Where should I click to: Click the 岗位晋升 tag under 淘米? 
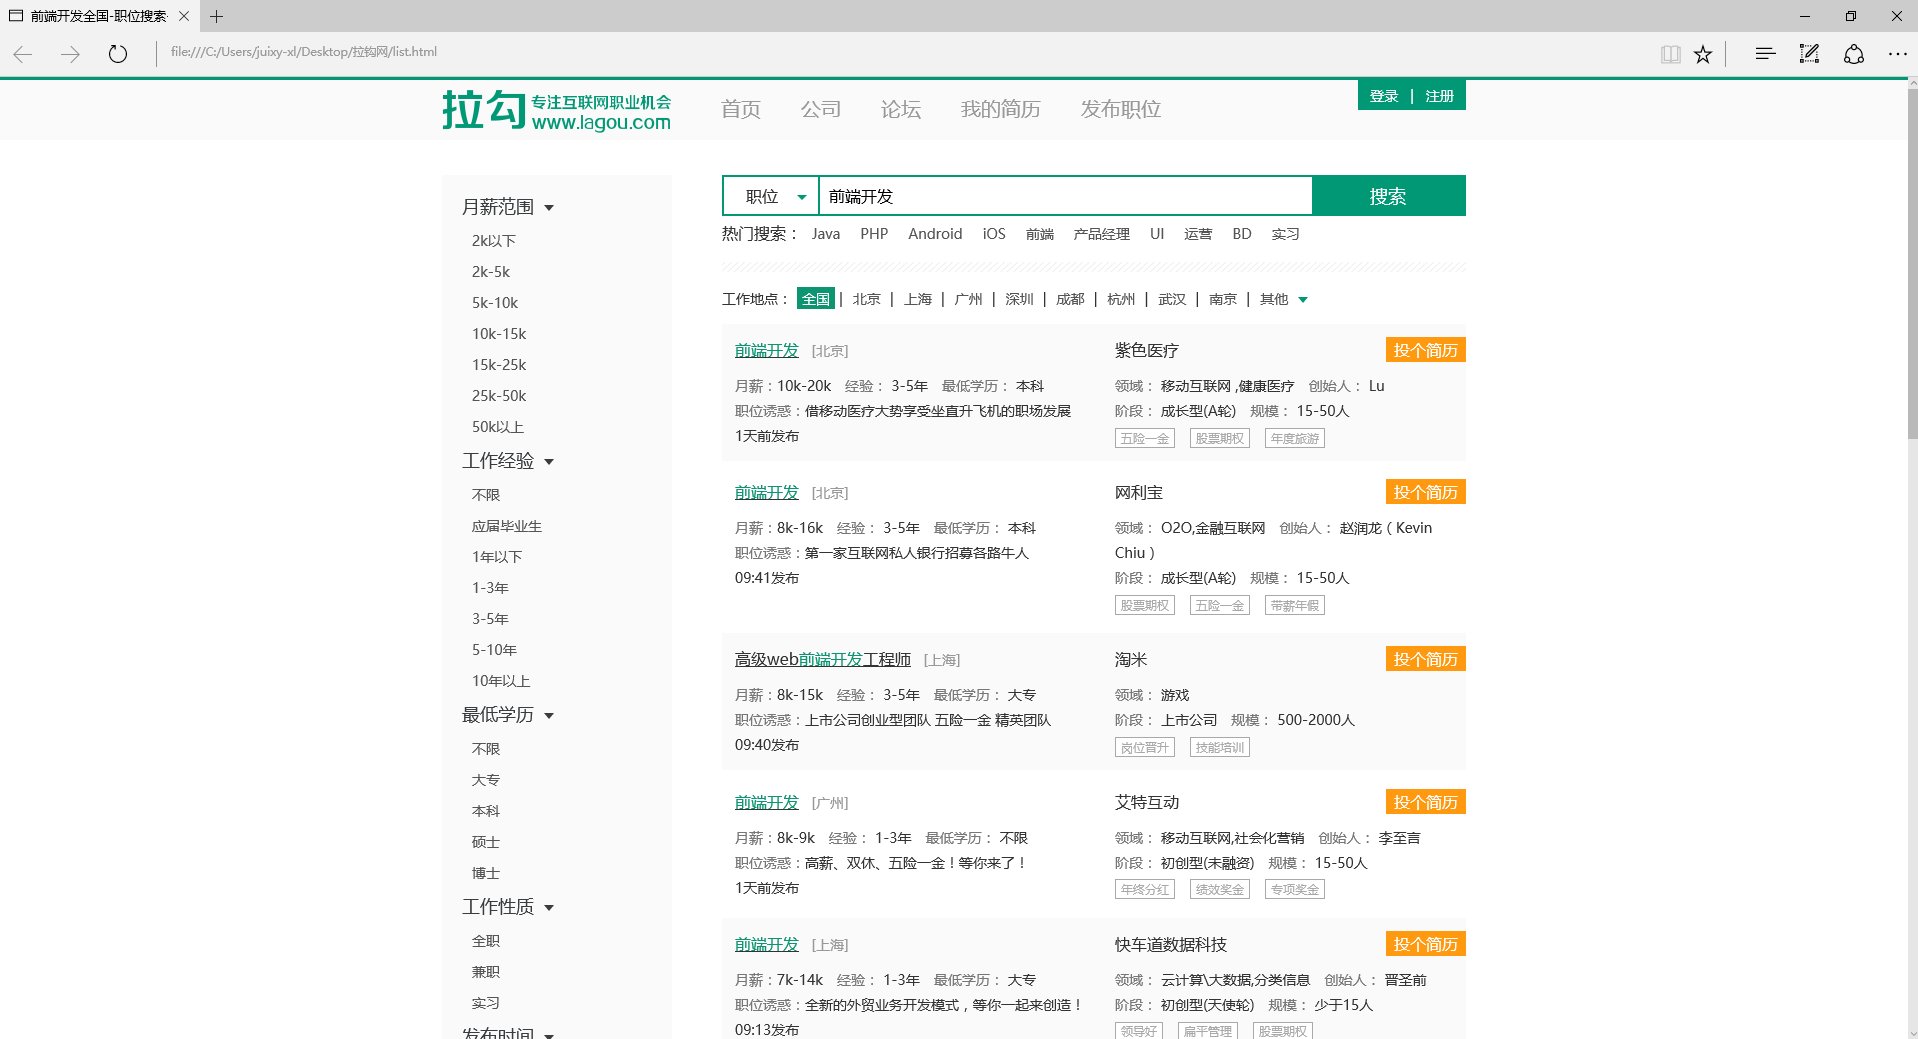click(1145, 747)
